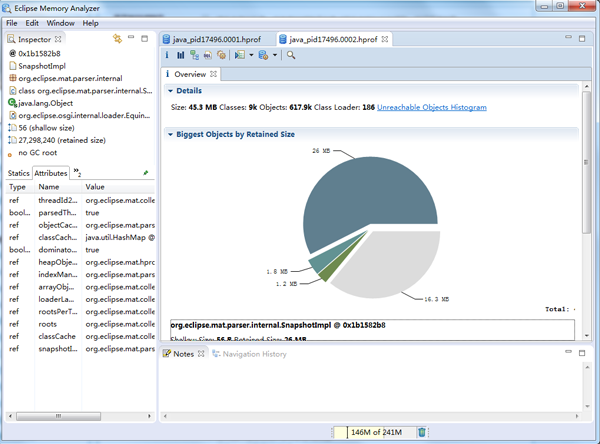This screenshot has height=444, width=600.
Task: Open the reports dropdown arrow in toolbar
Action: pyautogui.click(x=252, y=55)
